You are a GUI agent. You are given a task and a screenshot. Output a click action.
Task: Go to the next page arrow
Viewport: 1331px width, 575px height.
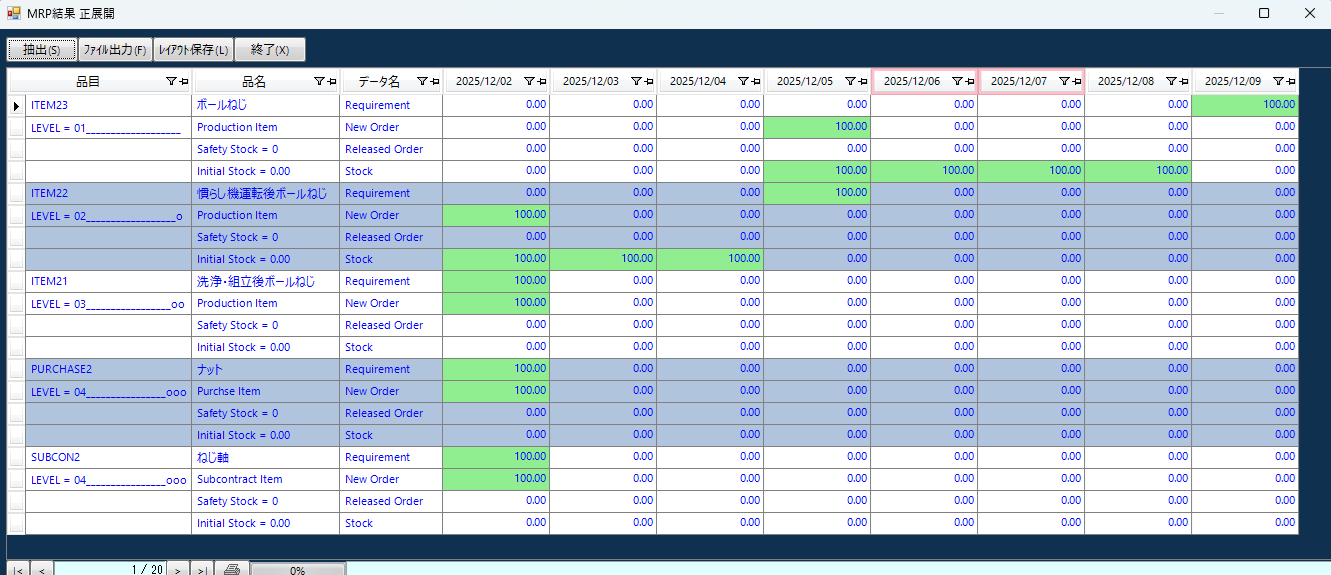click(176, 569)
